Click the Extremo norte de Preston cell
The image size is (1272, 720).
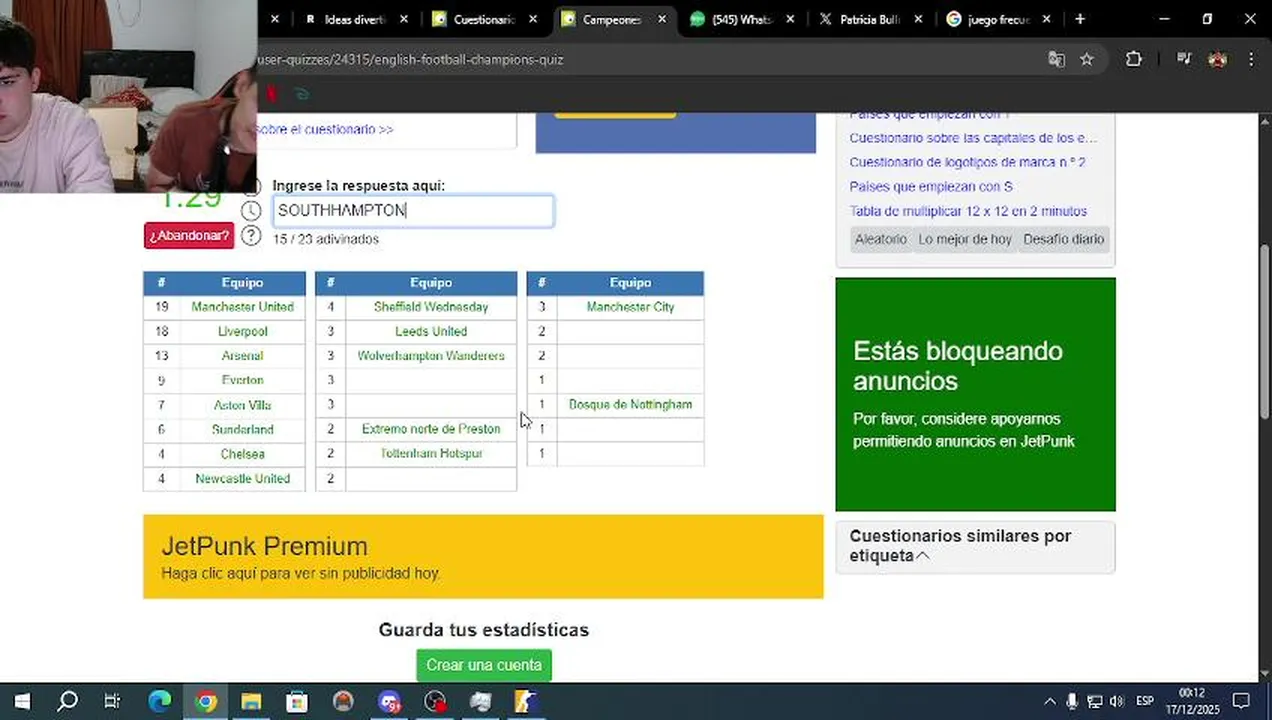point(431,429)
